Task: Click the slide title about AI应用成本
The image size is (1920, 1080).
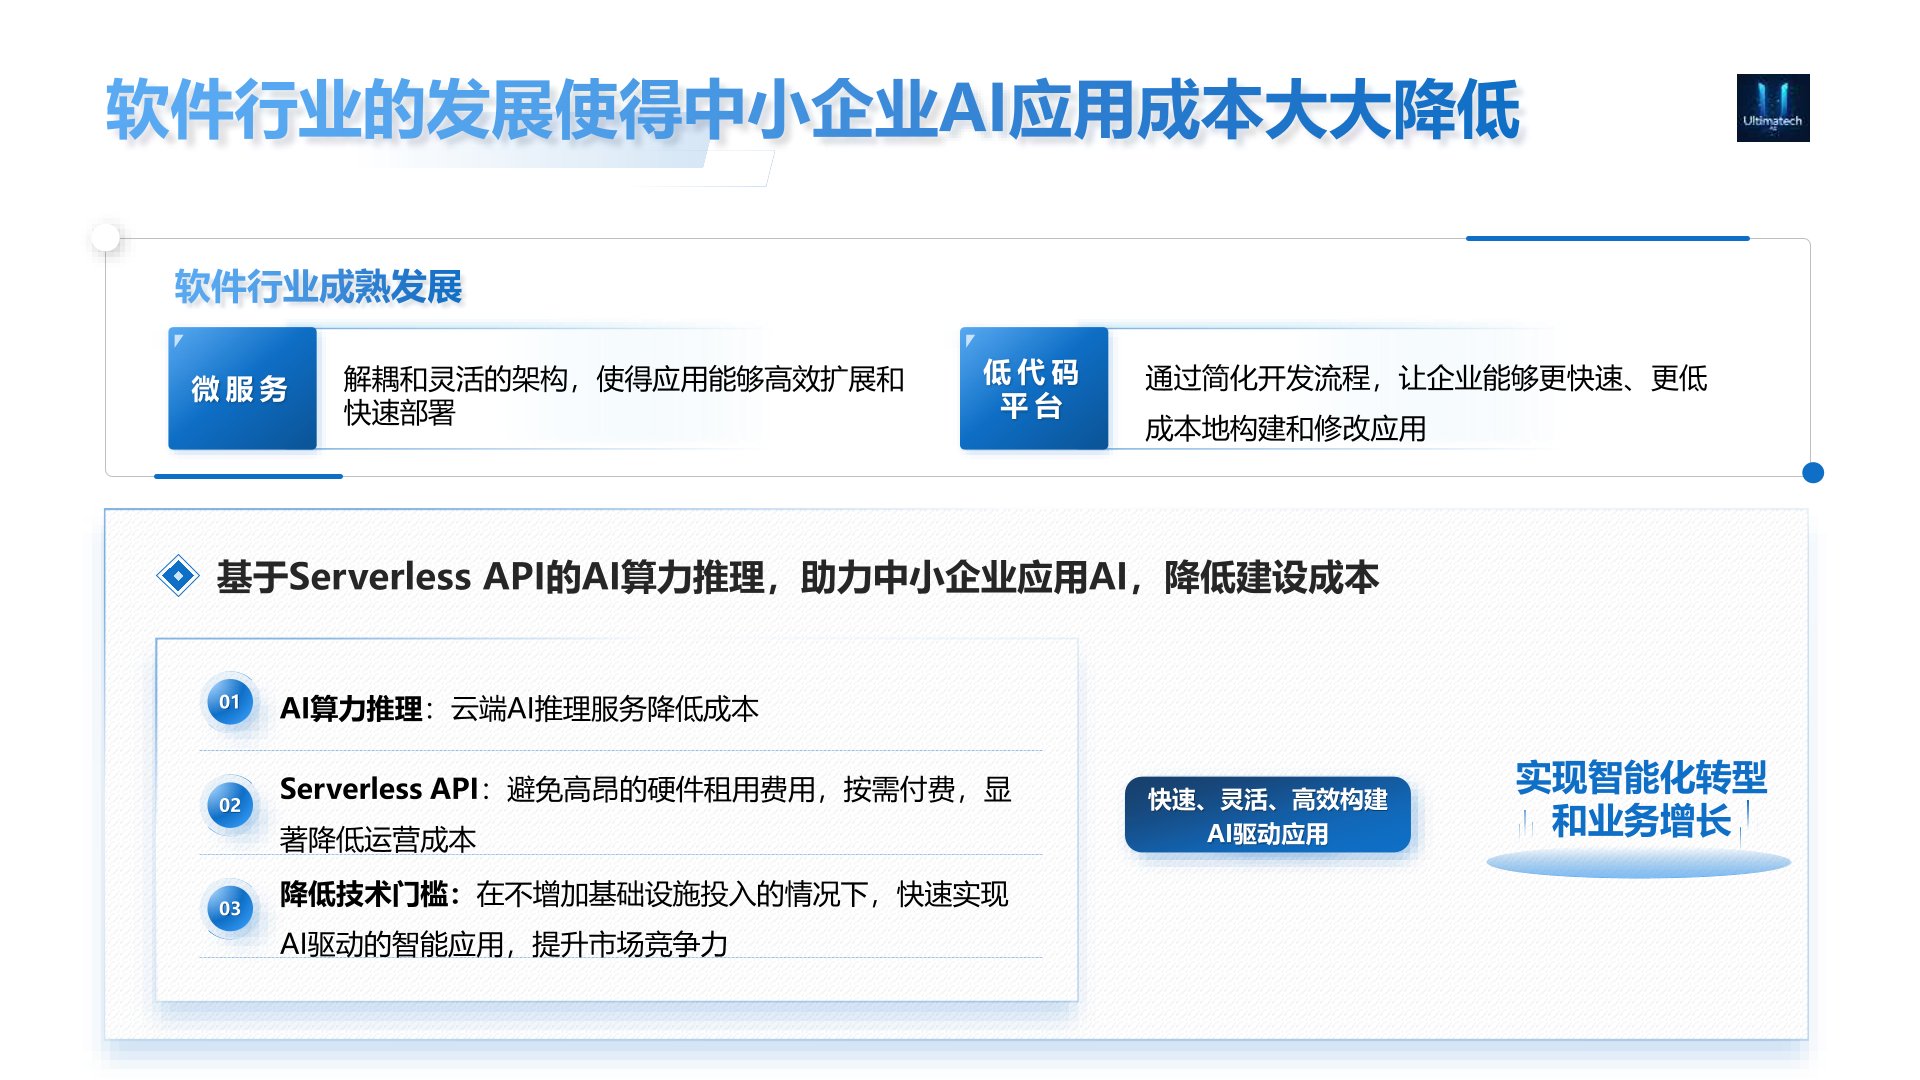Action: click(812, 110)
